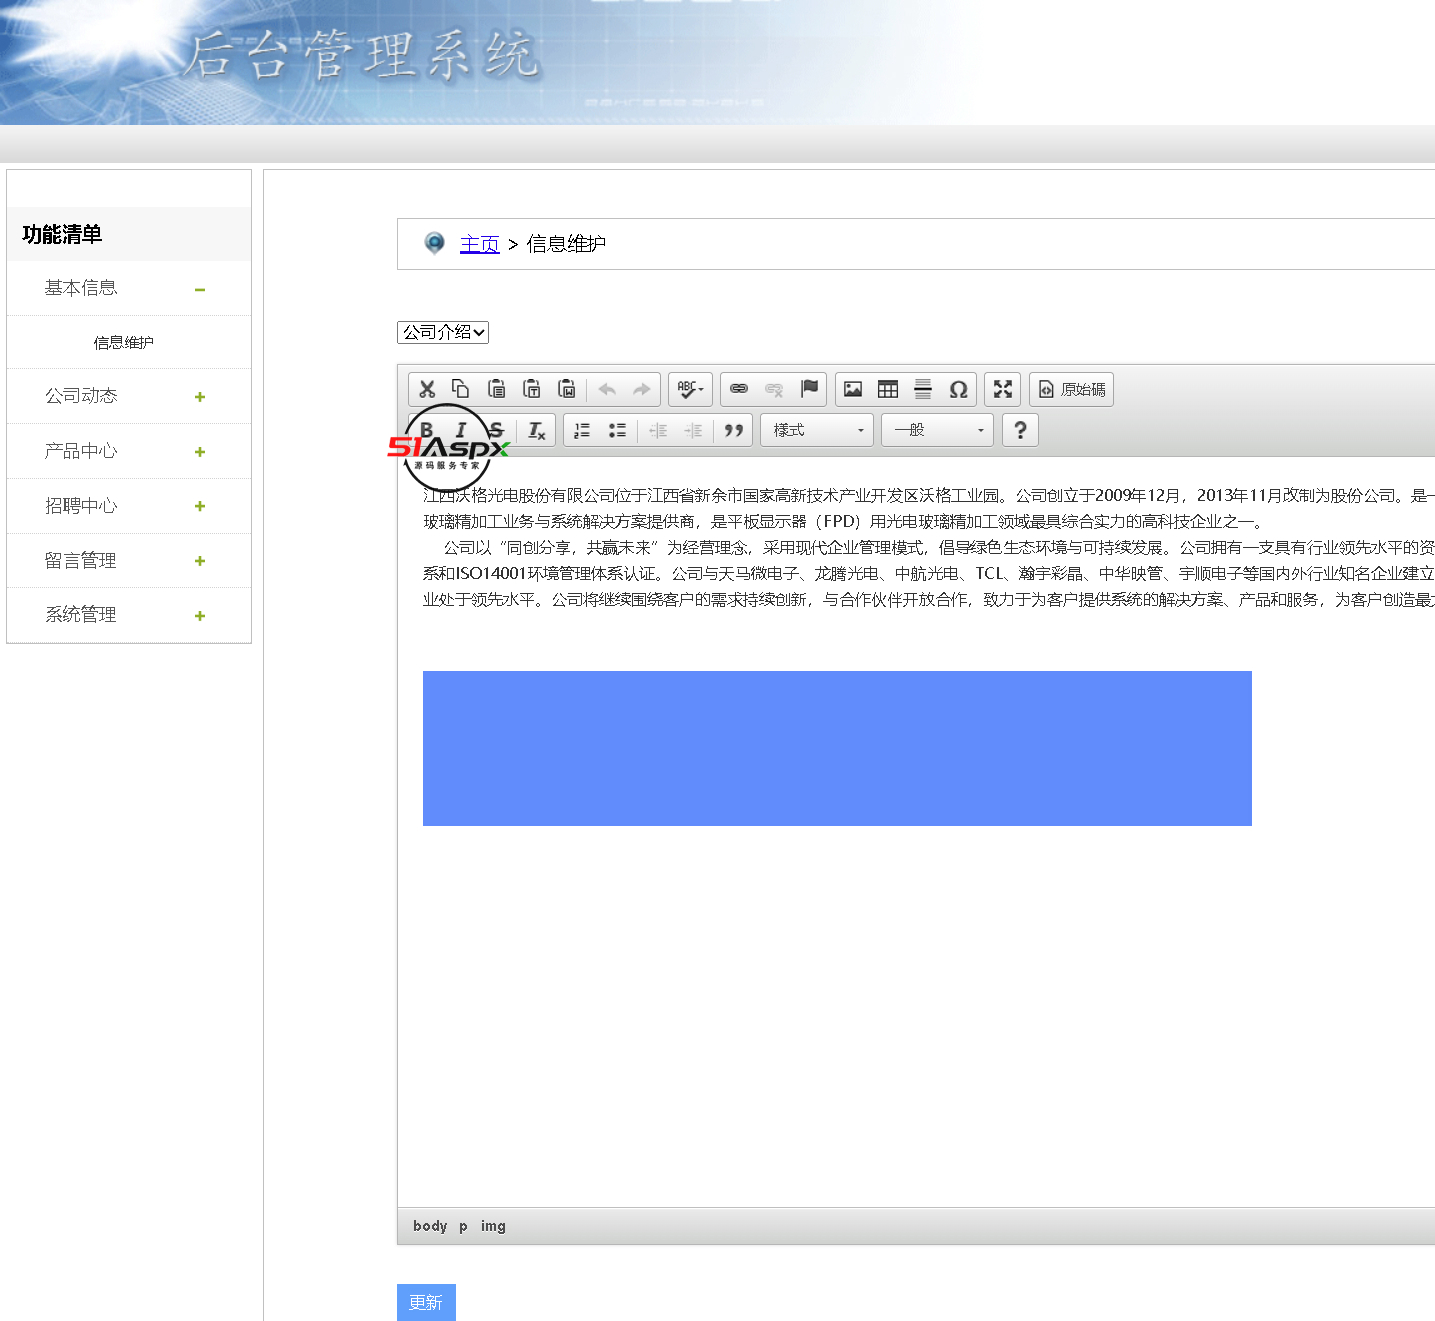Open the 樣式 styles dropdown
The height and width of the screenshot is (1321, 1435).
click(x=817, y=430)
